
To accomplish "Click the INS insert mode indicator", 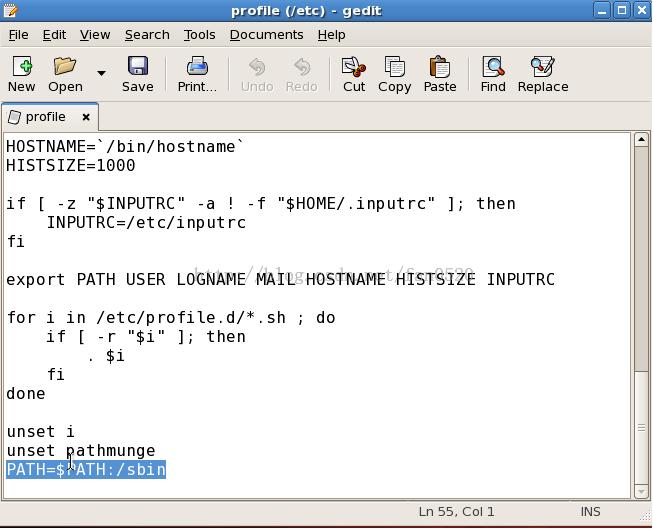I will pyautogui.click(x=591, y=512).
